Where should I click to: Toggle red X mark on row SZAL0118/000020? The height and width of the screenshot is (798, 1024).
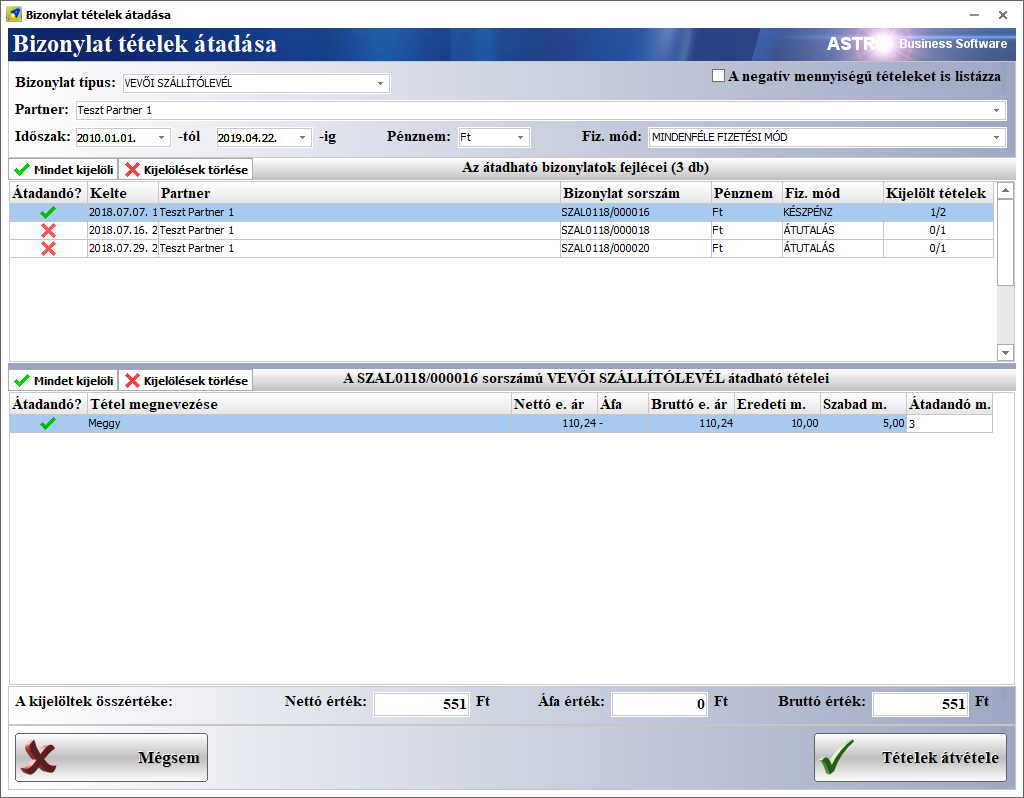pos(48,248)
